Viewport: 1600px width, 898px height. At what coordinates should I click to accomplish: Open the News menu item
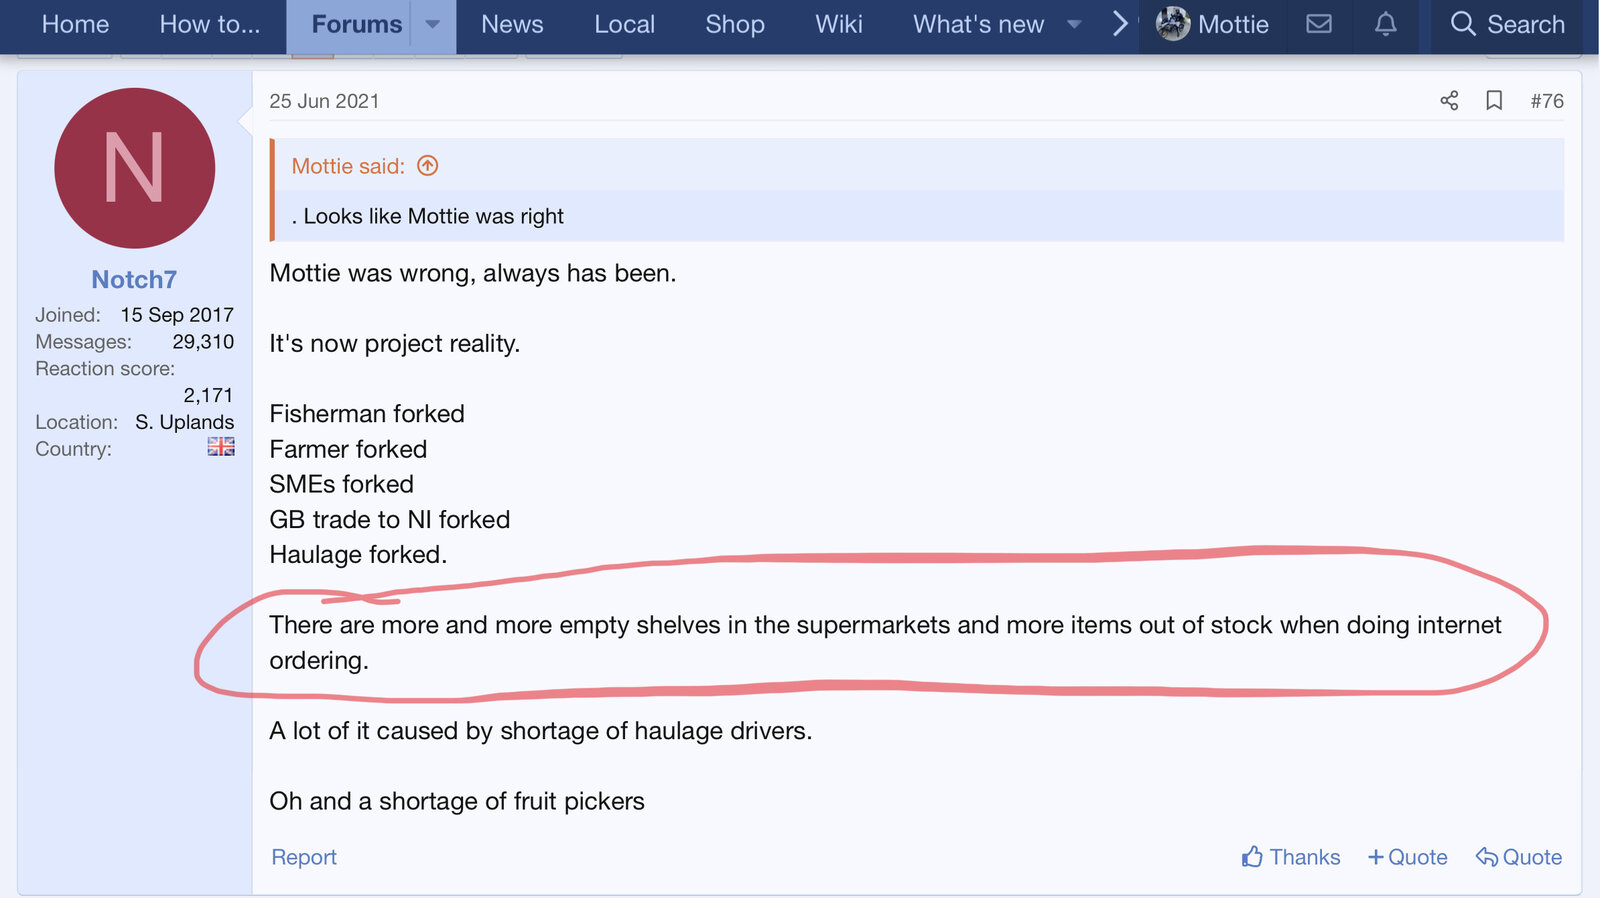click(512, 24)
